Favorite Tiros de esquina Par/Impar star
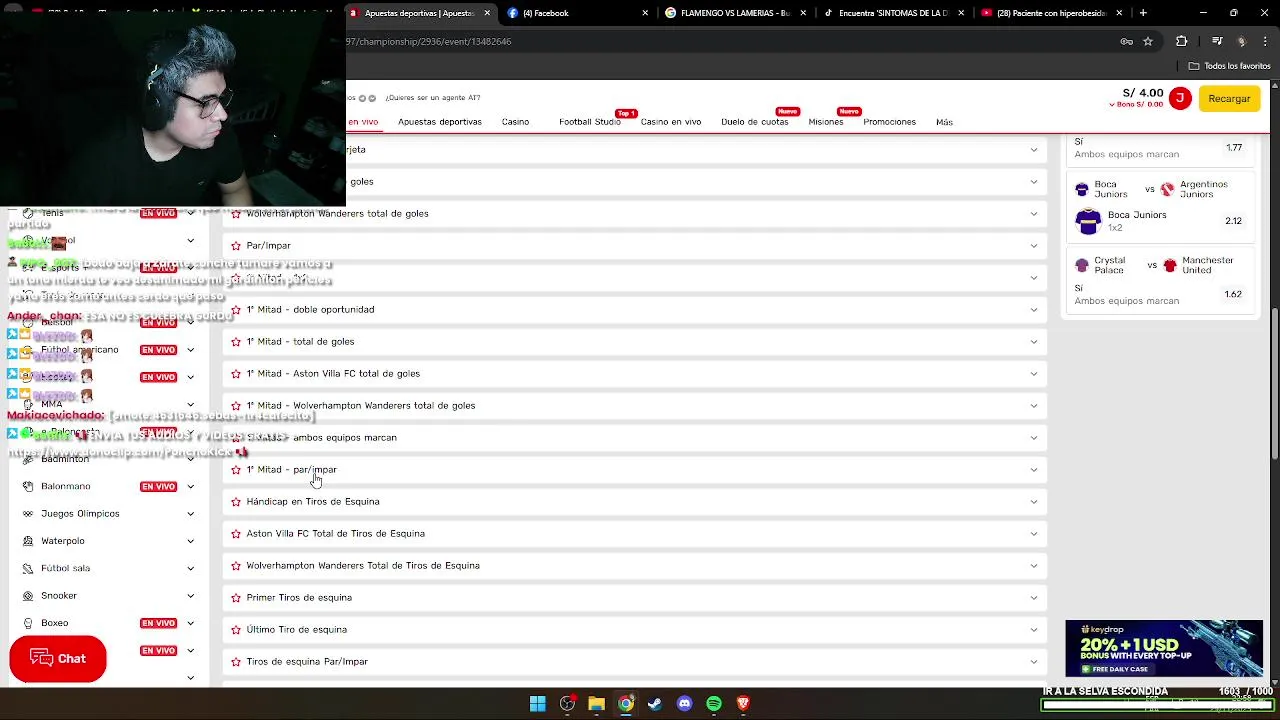Viewport: 1280px width, 720px height. click(x=236, y=662)
